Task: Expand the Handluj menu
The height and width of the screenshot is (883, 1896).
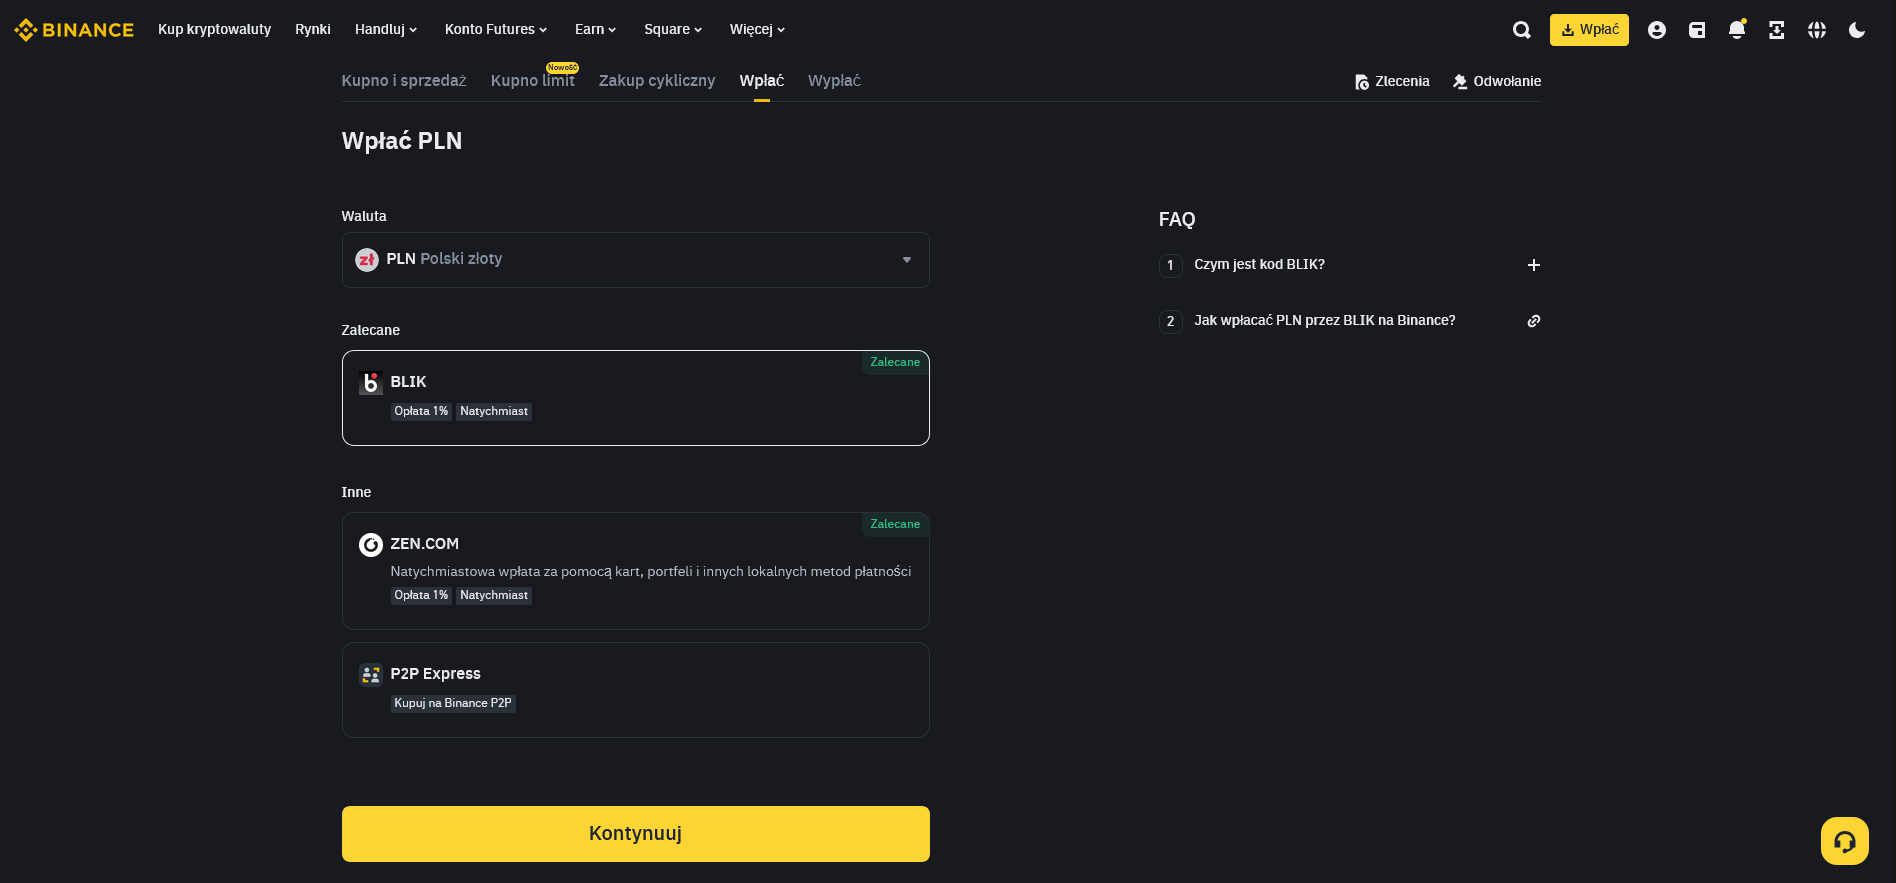Action: 385,30
